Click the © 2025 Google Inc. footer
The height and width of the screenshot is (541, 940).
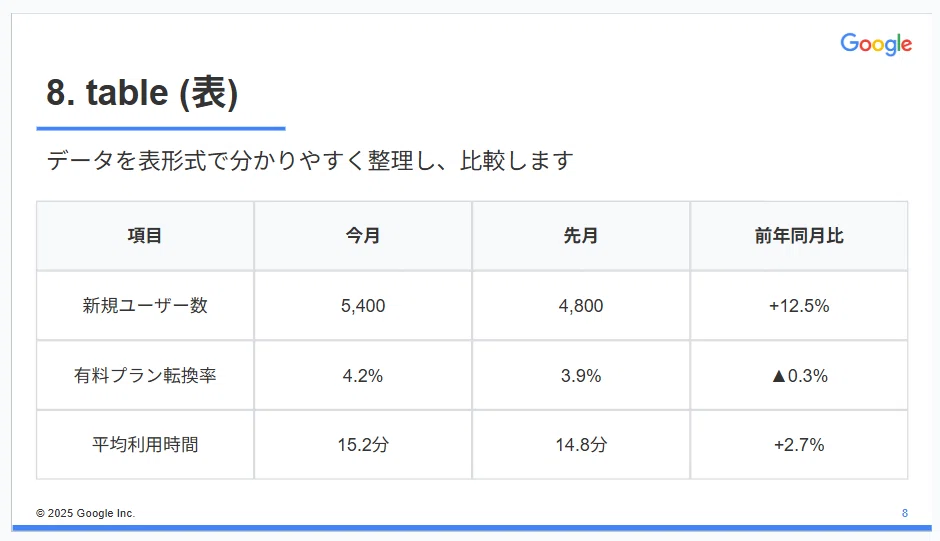[85, 513]
